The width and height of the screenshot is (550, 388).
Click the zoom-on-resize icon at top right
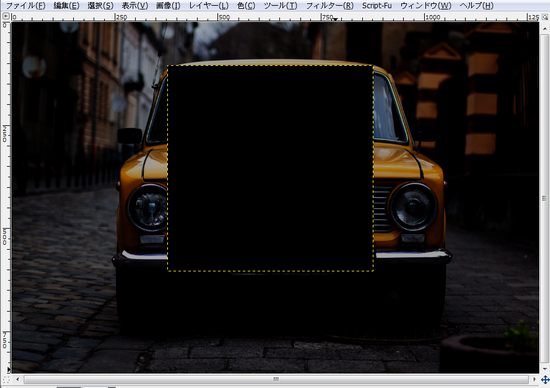545,16
